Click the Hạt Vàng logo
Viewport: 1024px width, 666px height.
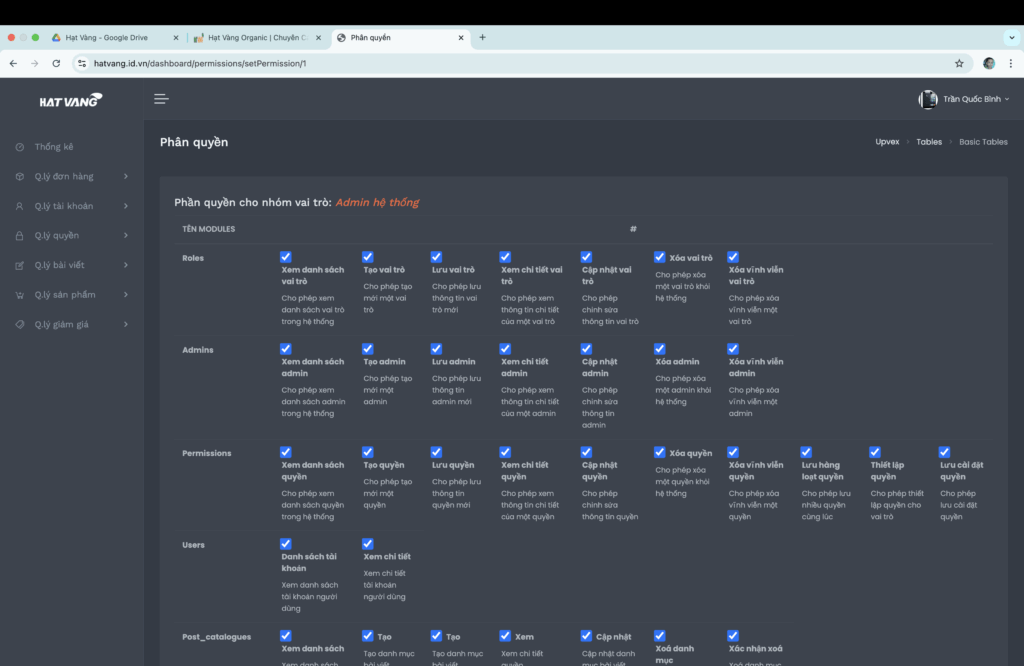pos(71,100)
